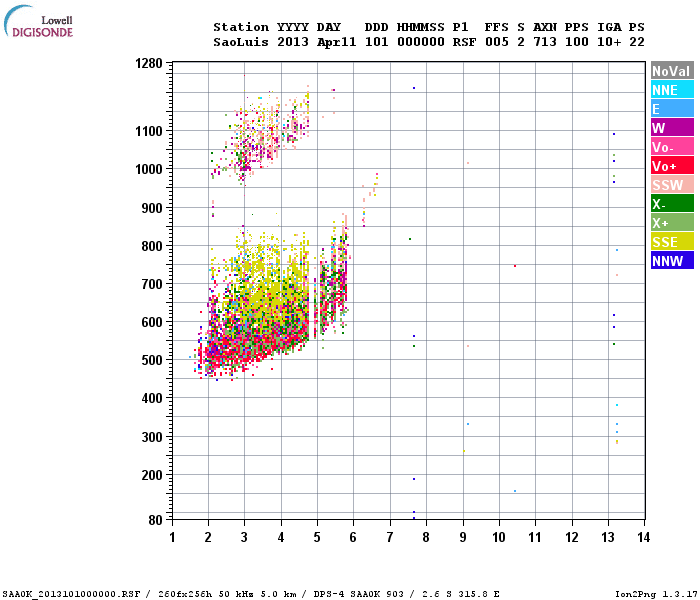The width and height of the screenshot is (700, 600).
Task: Select the NNW blue legend swatch
Action: click(x=672, y=260)
